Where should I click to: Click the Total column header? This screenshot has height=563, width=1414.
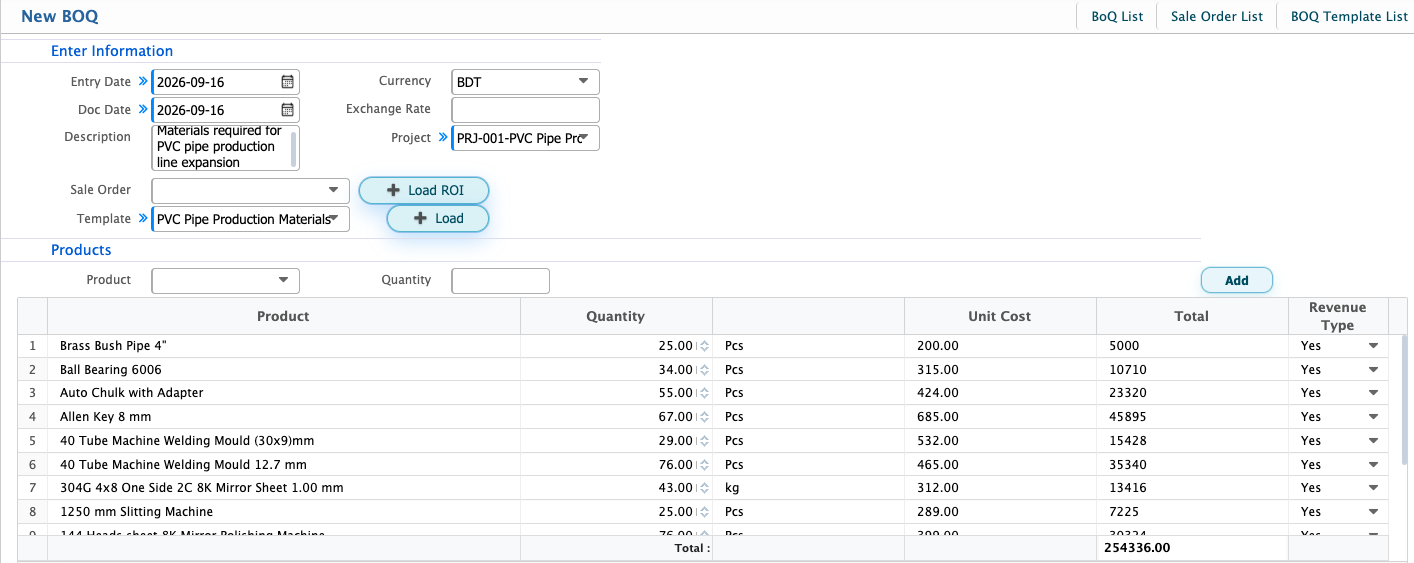(x=1192, y=316)
